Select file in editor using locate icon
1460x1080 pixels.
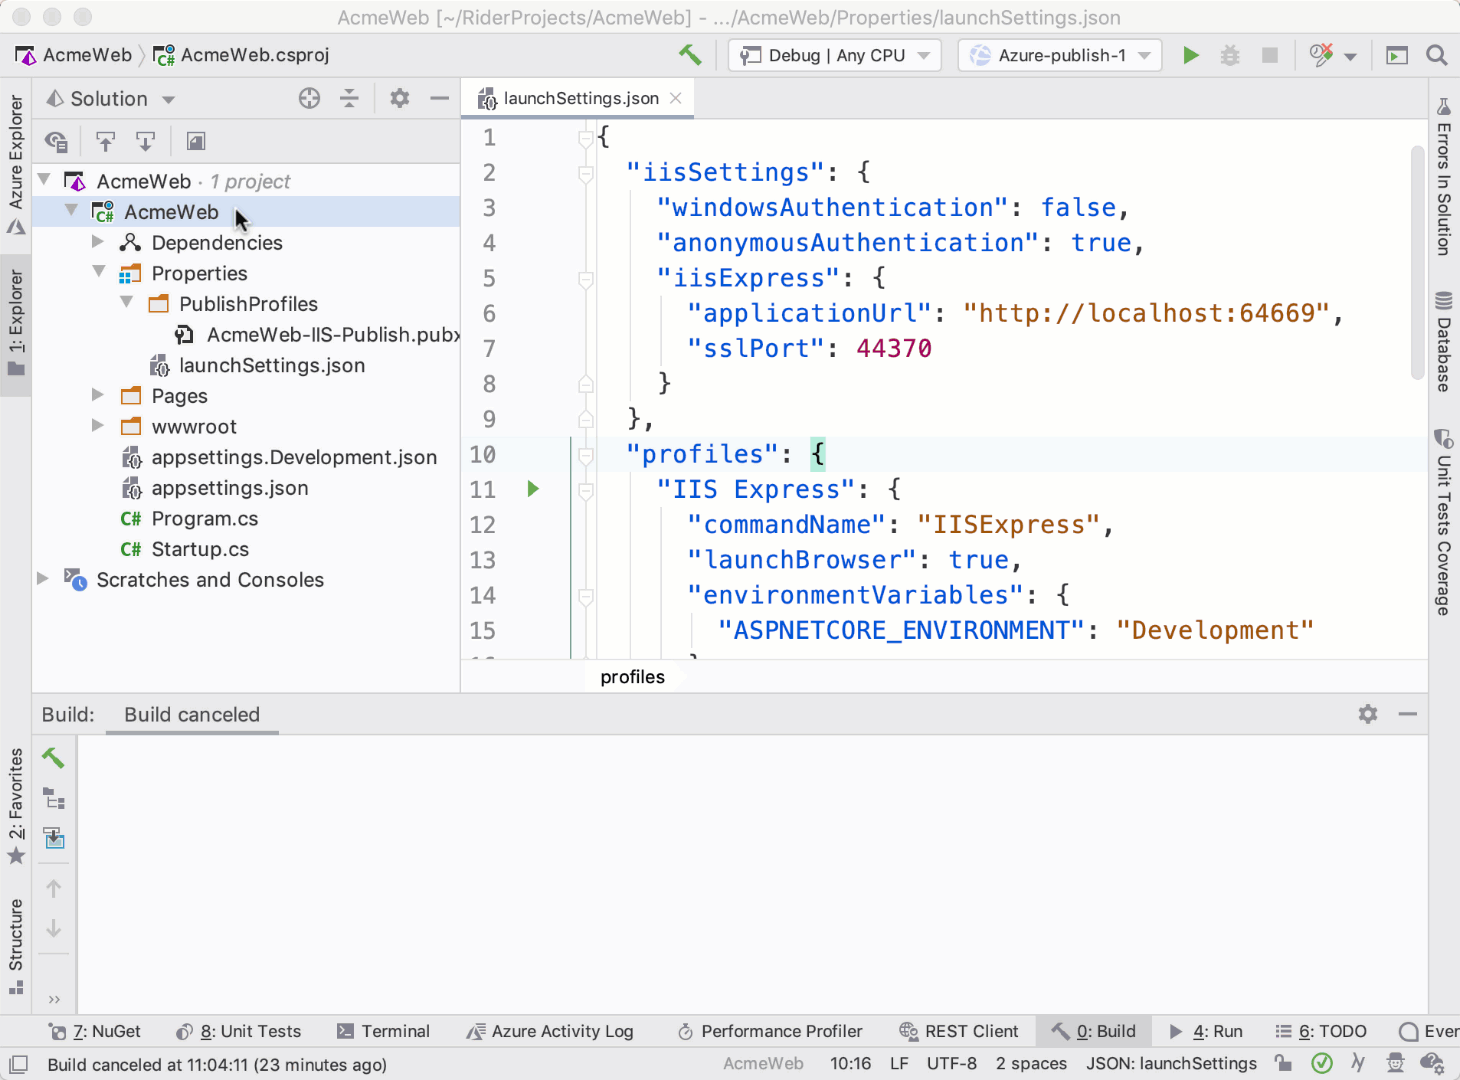(309, 98)
